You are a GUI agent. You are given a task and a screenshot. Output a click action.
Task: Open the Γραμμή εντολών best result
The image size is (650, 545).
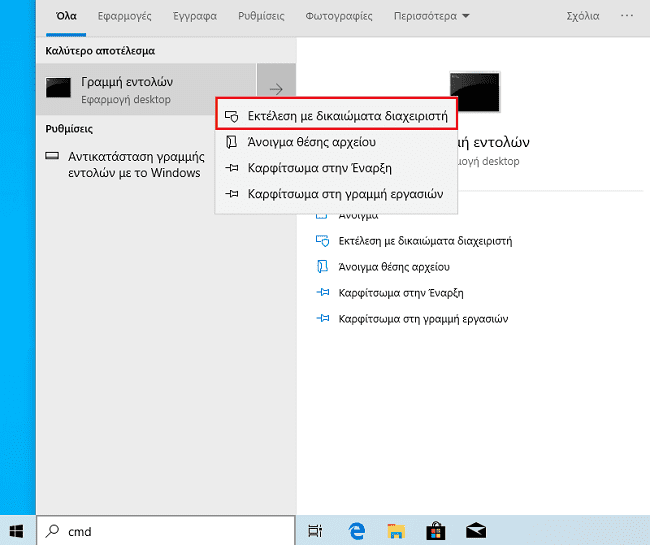pos(146,89)
